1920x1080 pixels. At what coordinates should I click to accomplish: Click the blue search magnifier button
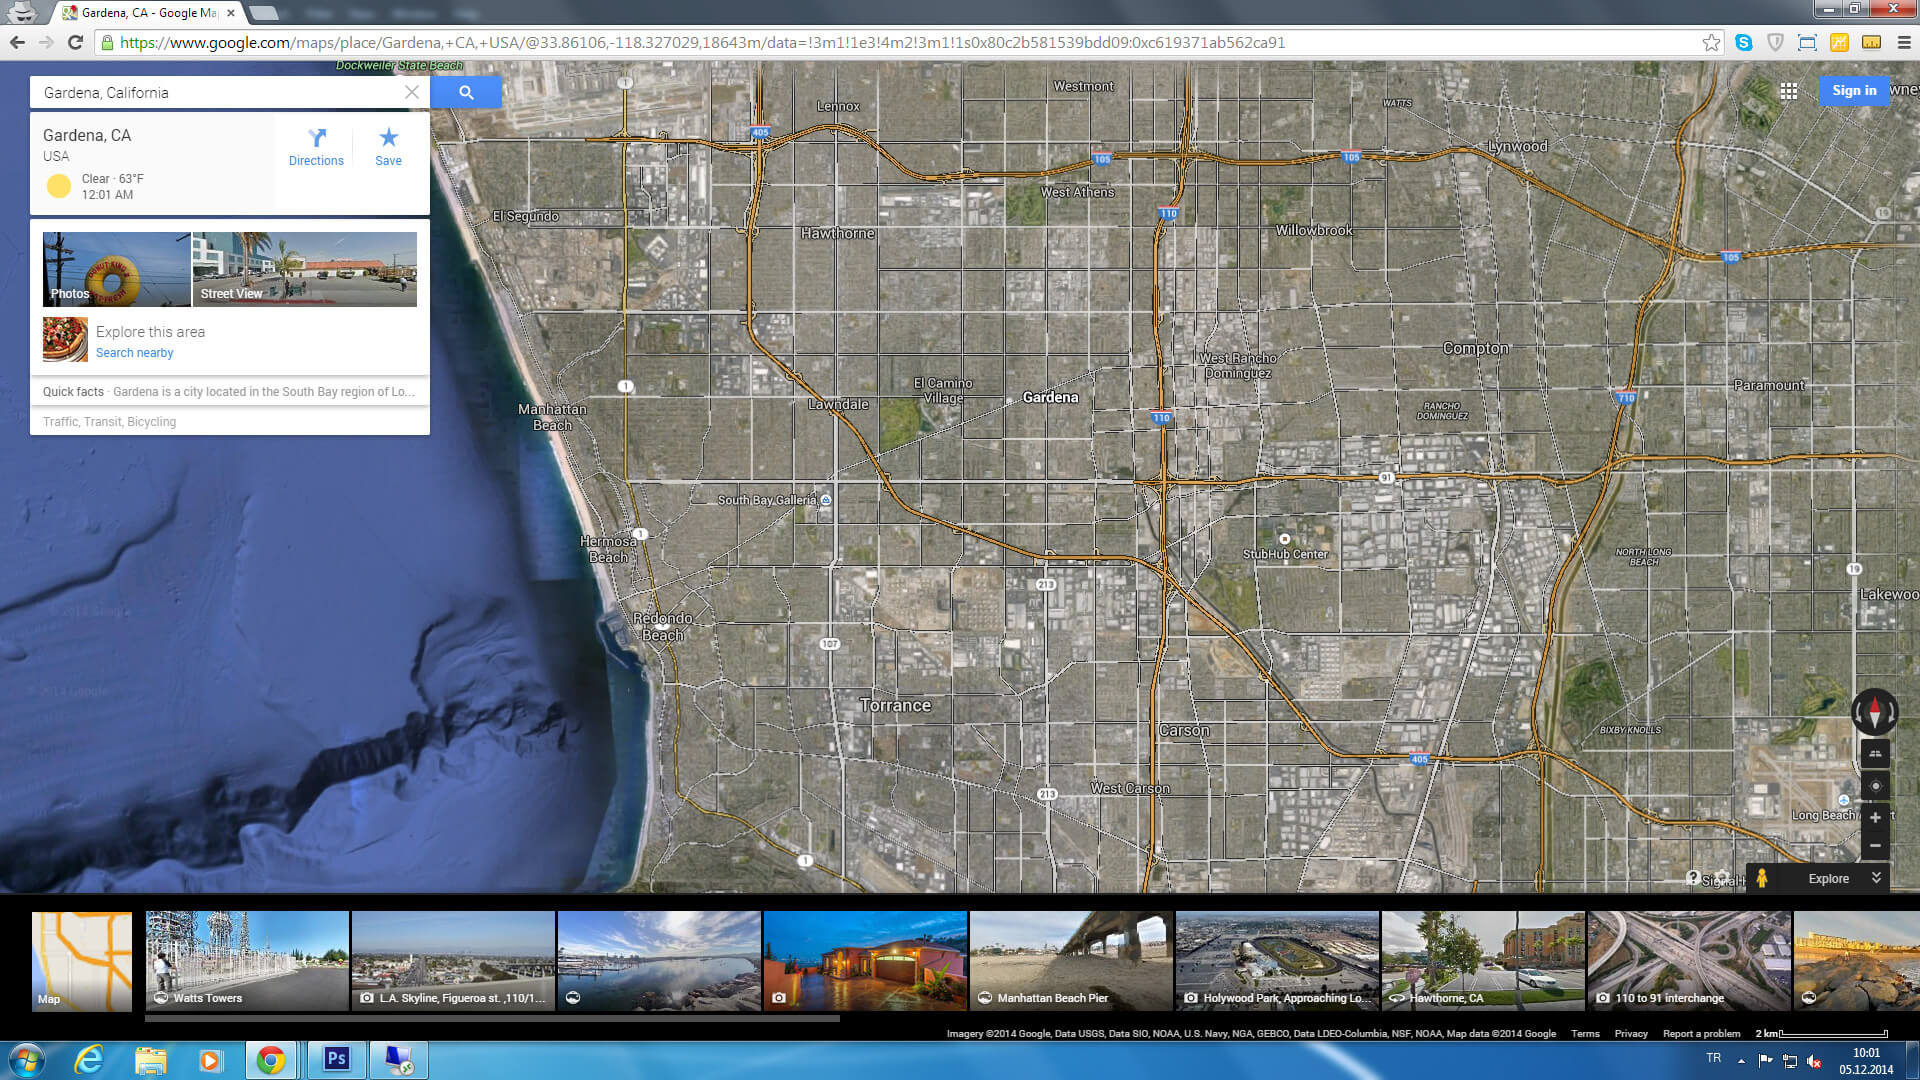[466, 92]
